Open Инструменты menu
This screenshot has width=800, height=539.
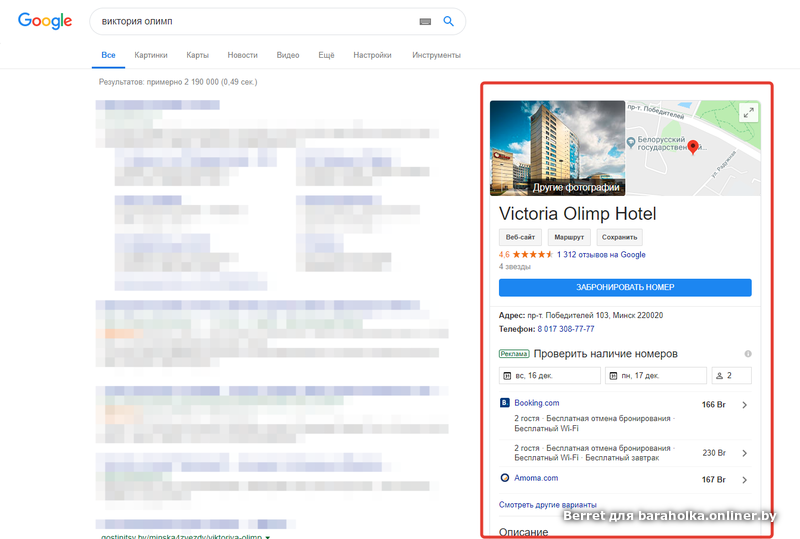[x=436, y=55]
